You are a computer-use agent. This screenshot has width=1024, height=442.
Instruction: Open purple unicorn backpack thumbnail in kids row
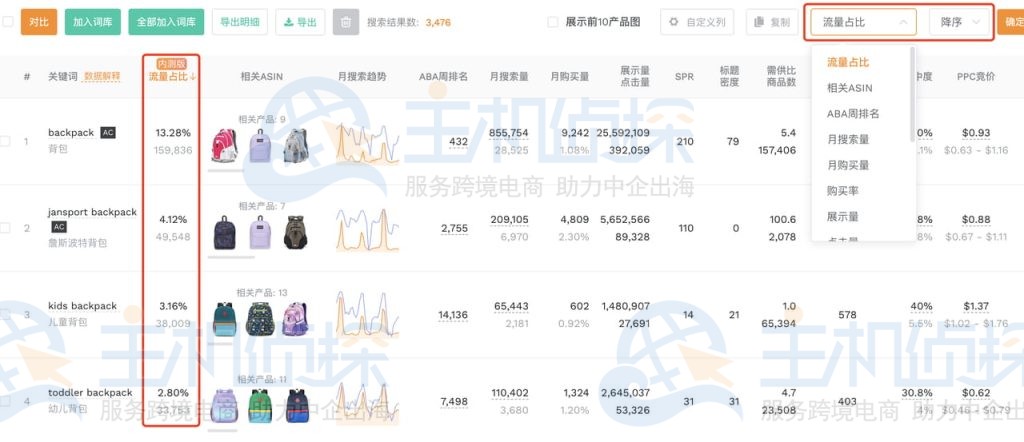[295, 319]
